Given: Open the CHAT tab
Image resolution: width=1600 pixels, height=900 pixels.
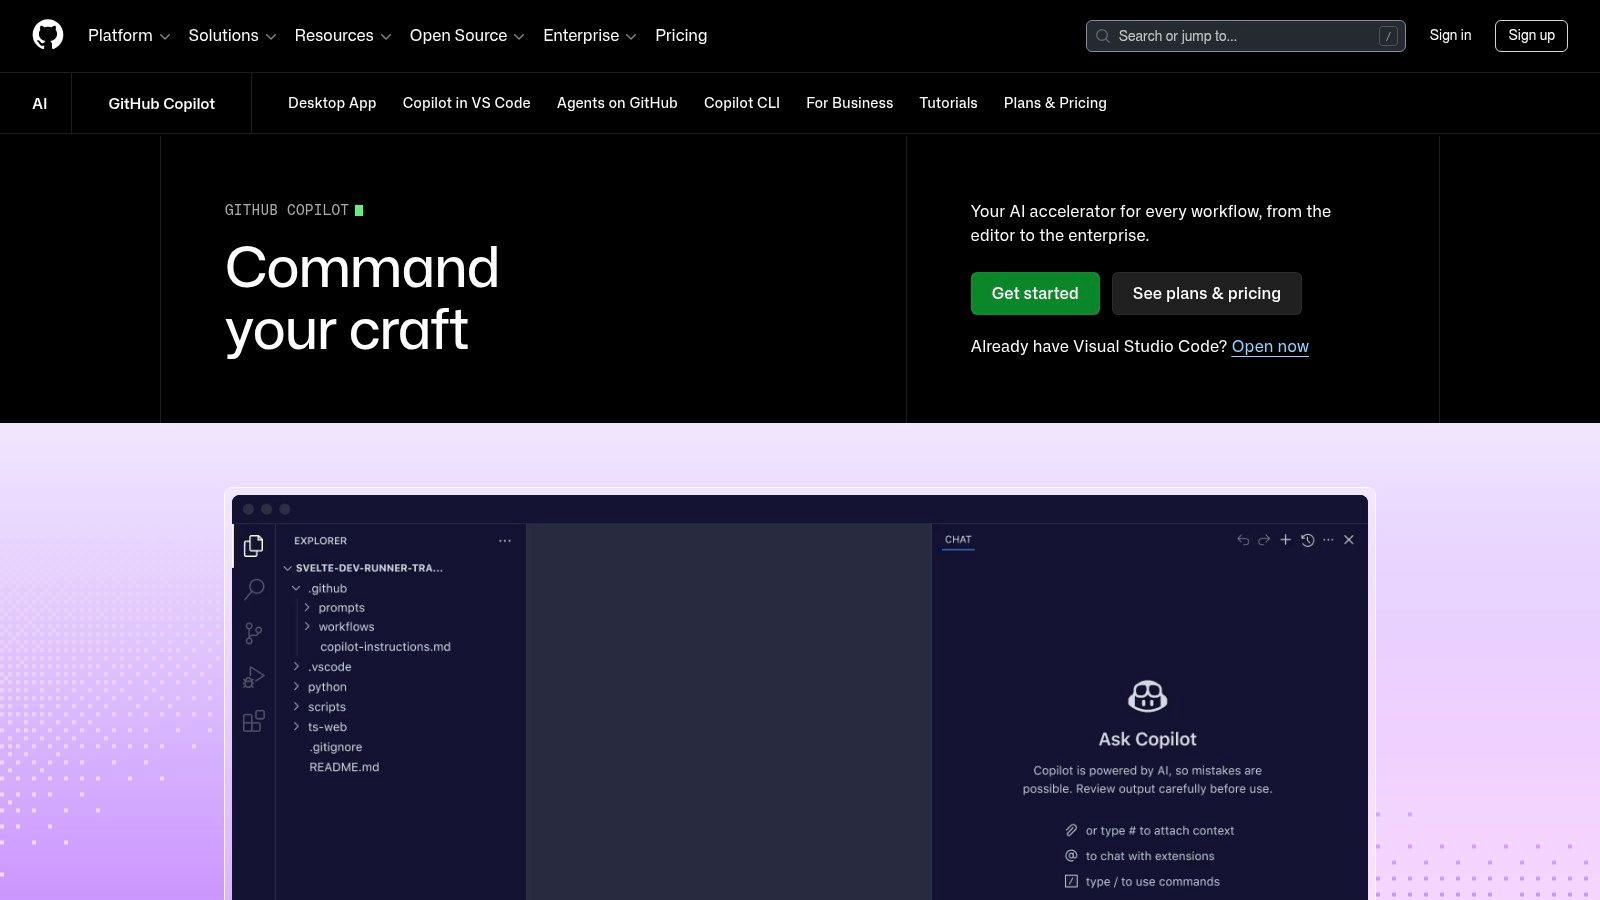Looking at the screenshot, I should [958, 540].
